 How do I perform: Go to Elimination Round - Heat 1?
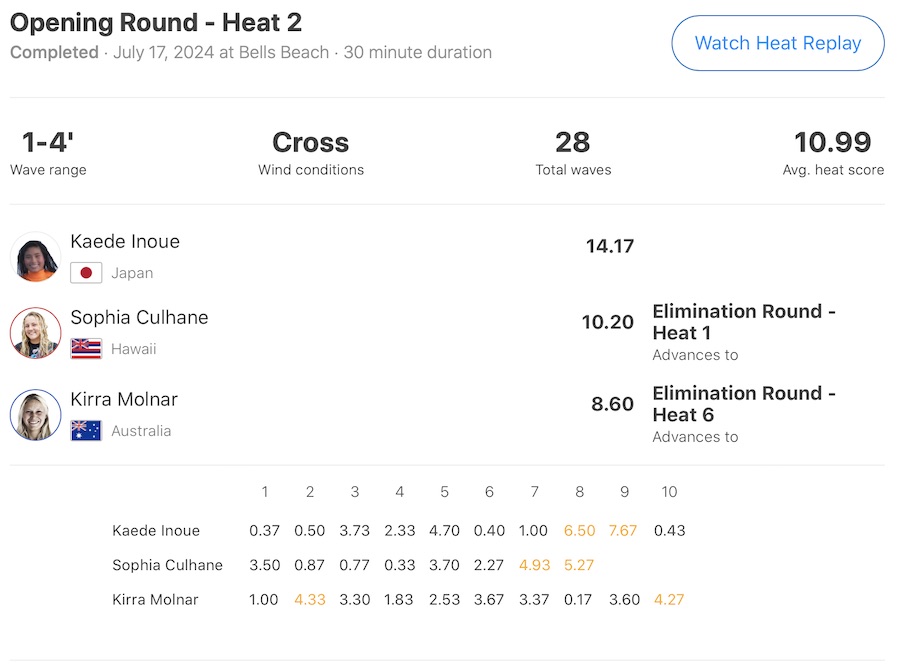[743, 322]
